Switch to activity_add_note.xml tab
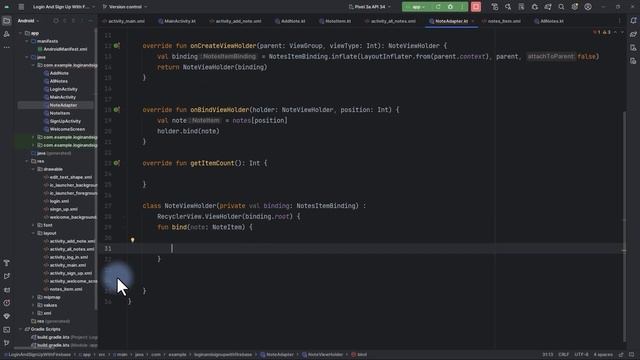This screenshot has height=360, width=640. pos(238,21)
